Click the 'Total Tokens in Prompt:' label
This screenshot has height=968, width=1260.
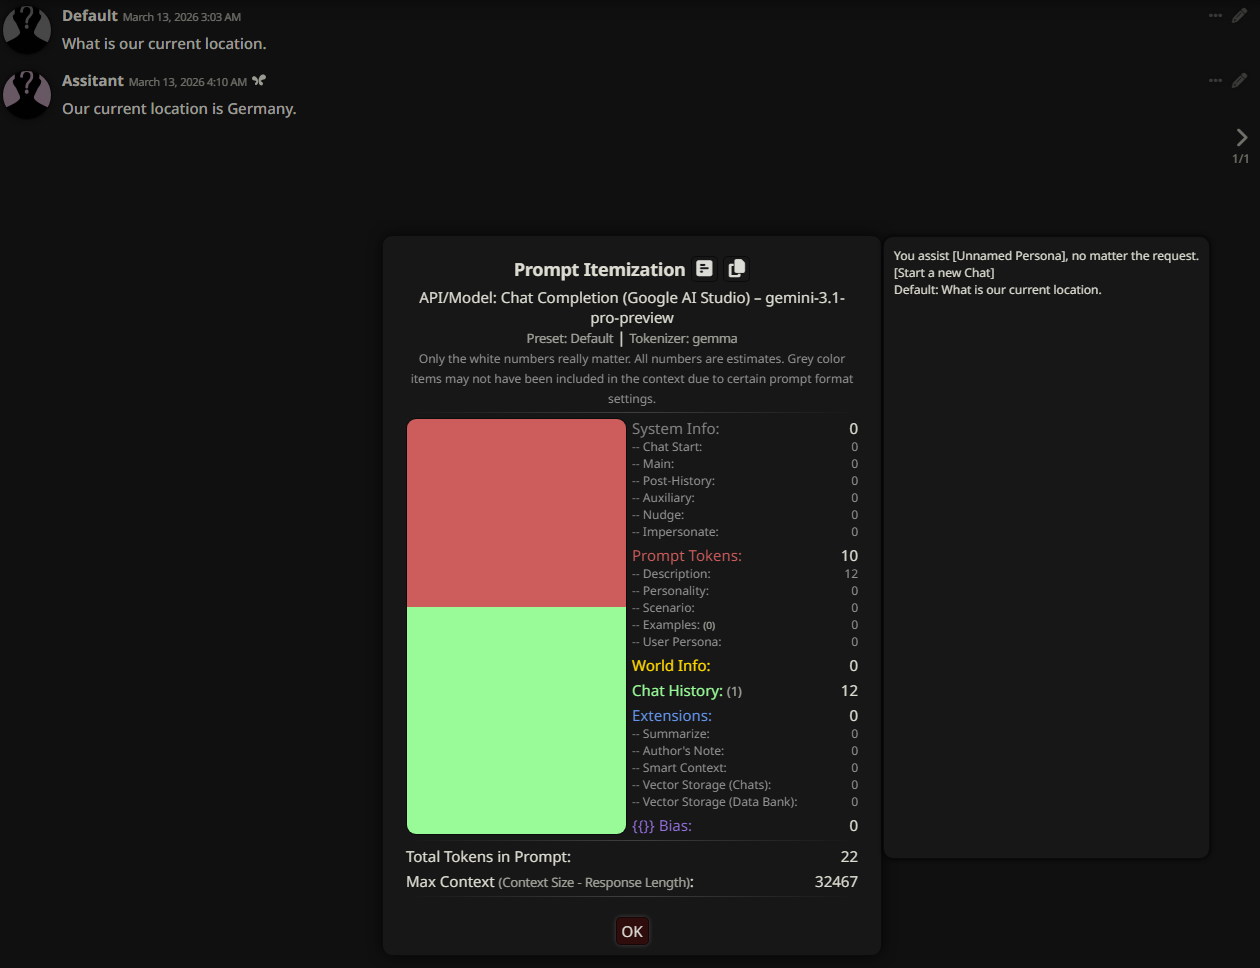488,856
